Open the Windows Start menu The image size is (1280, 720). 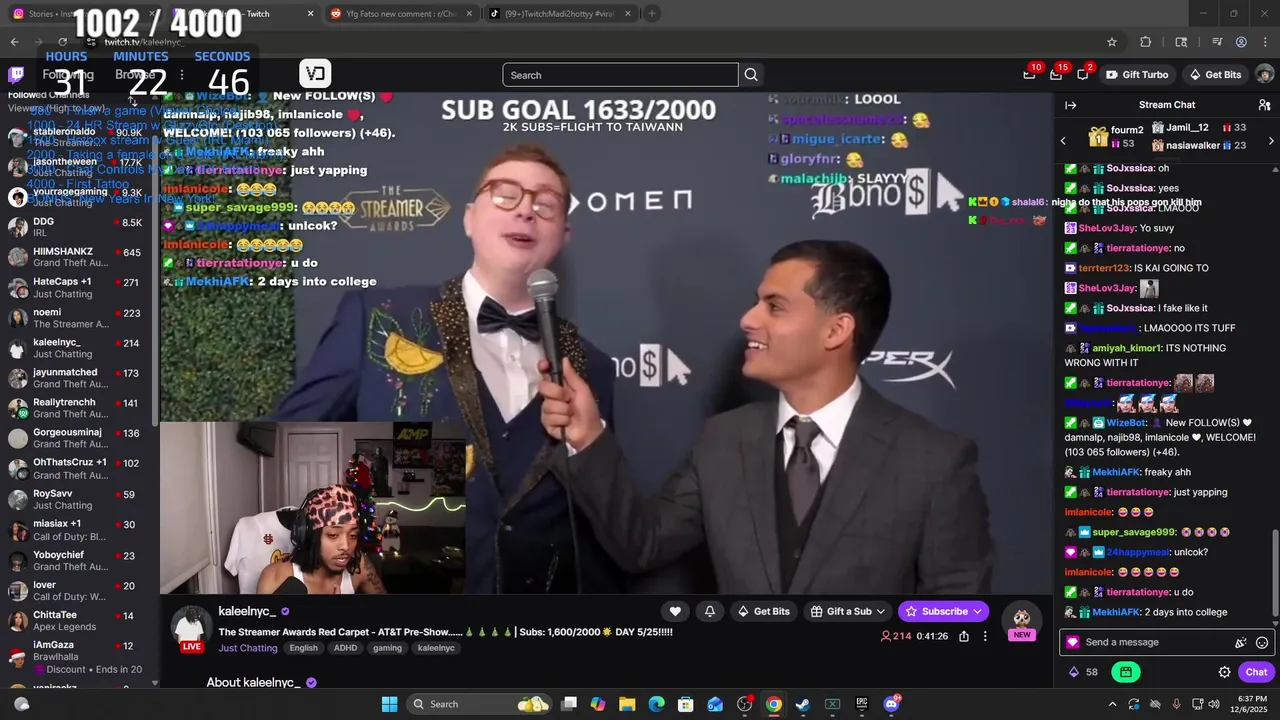(389, 704)
